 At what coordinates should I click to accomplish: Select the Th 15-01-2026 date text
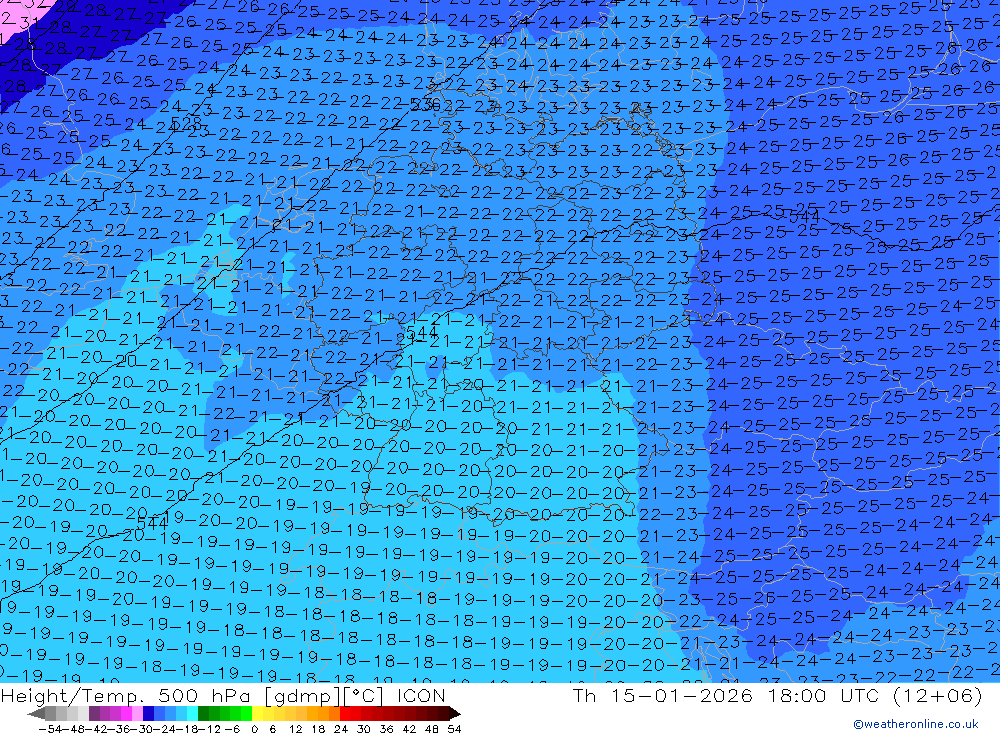663,695
